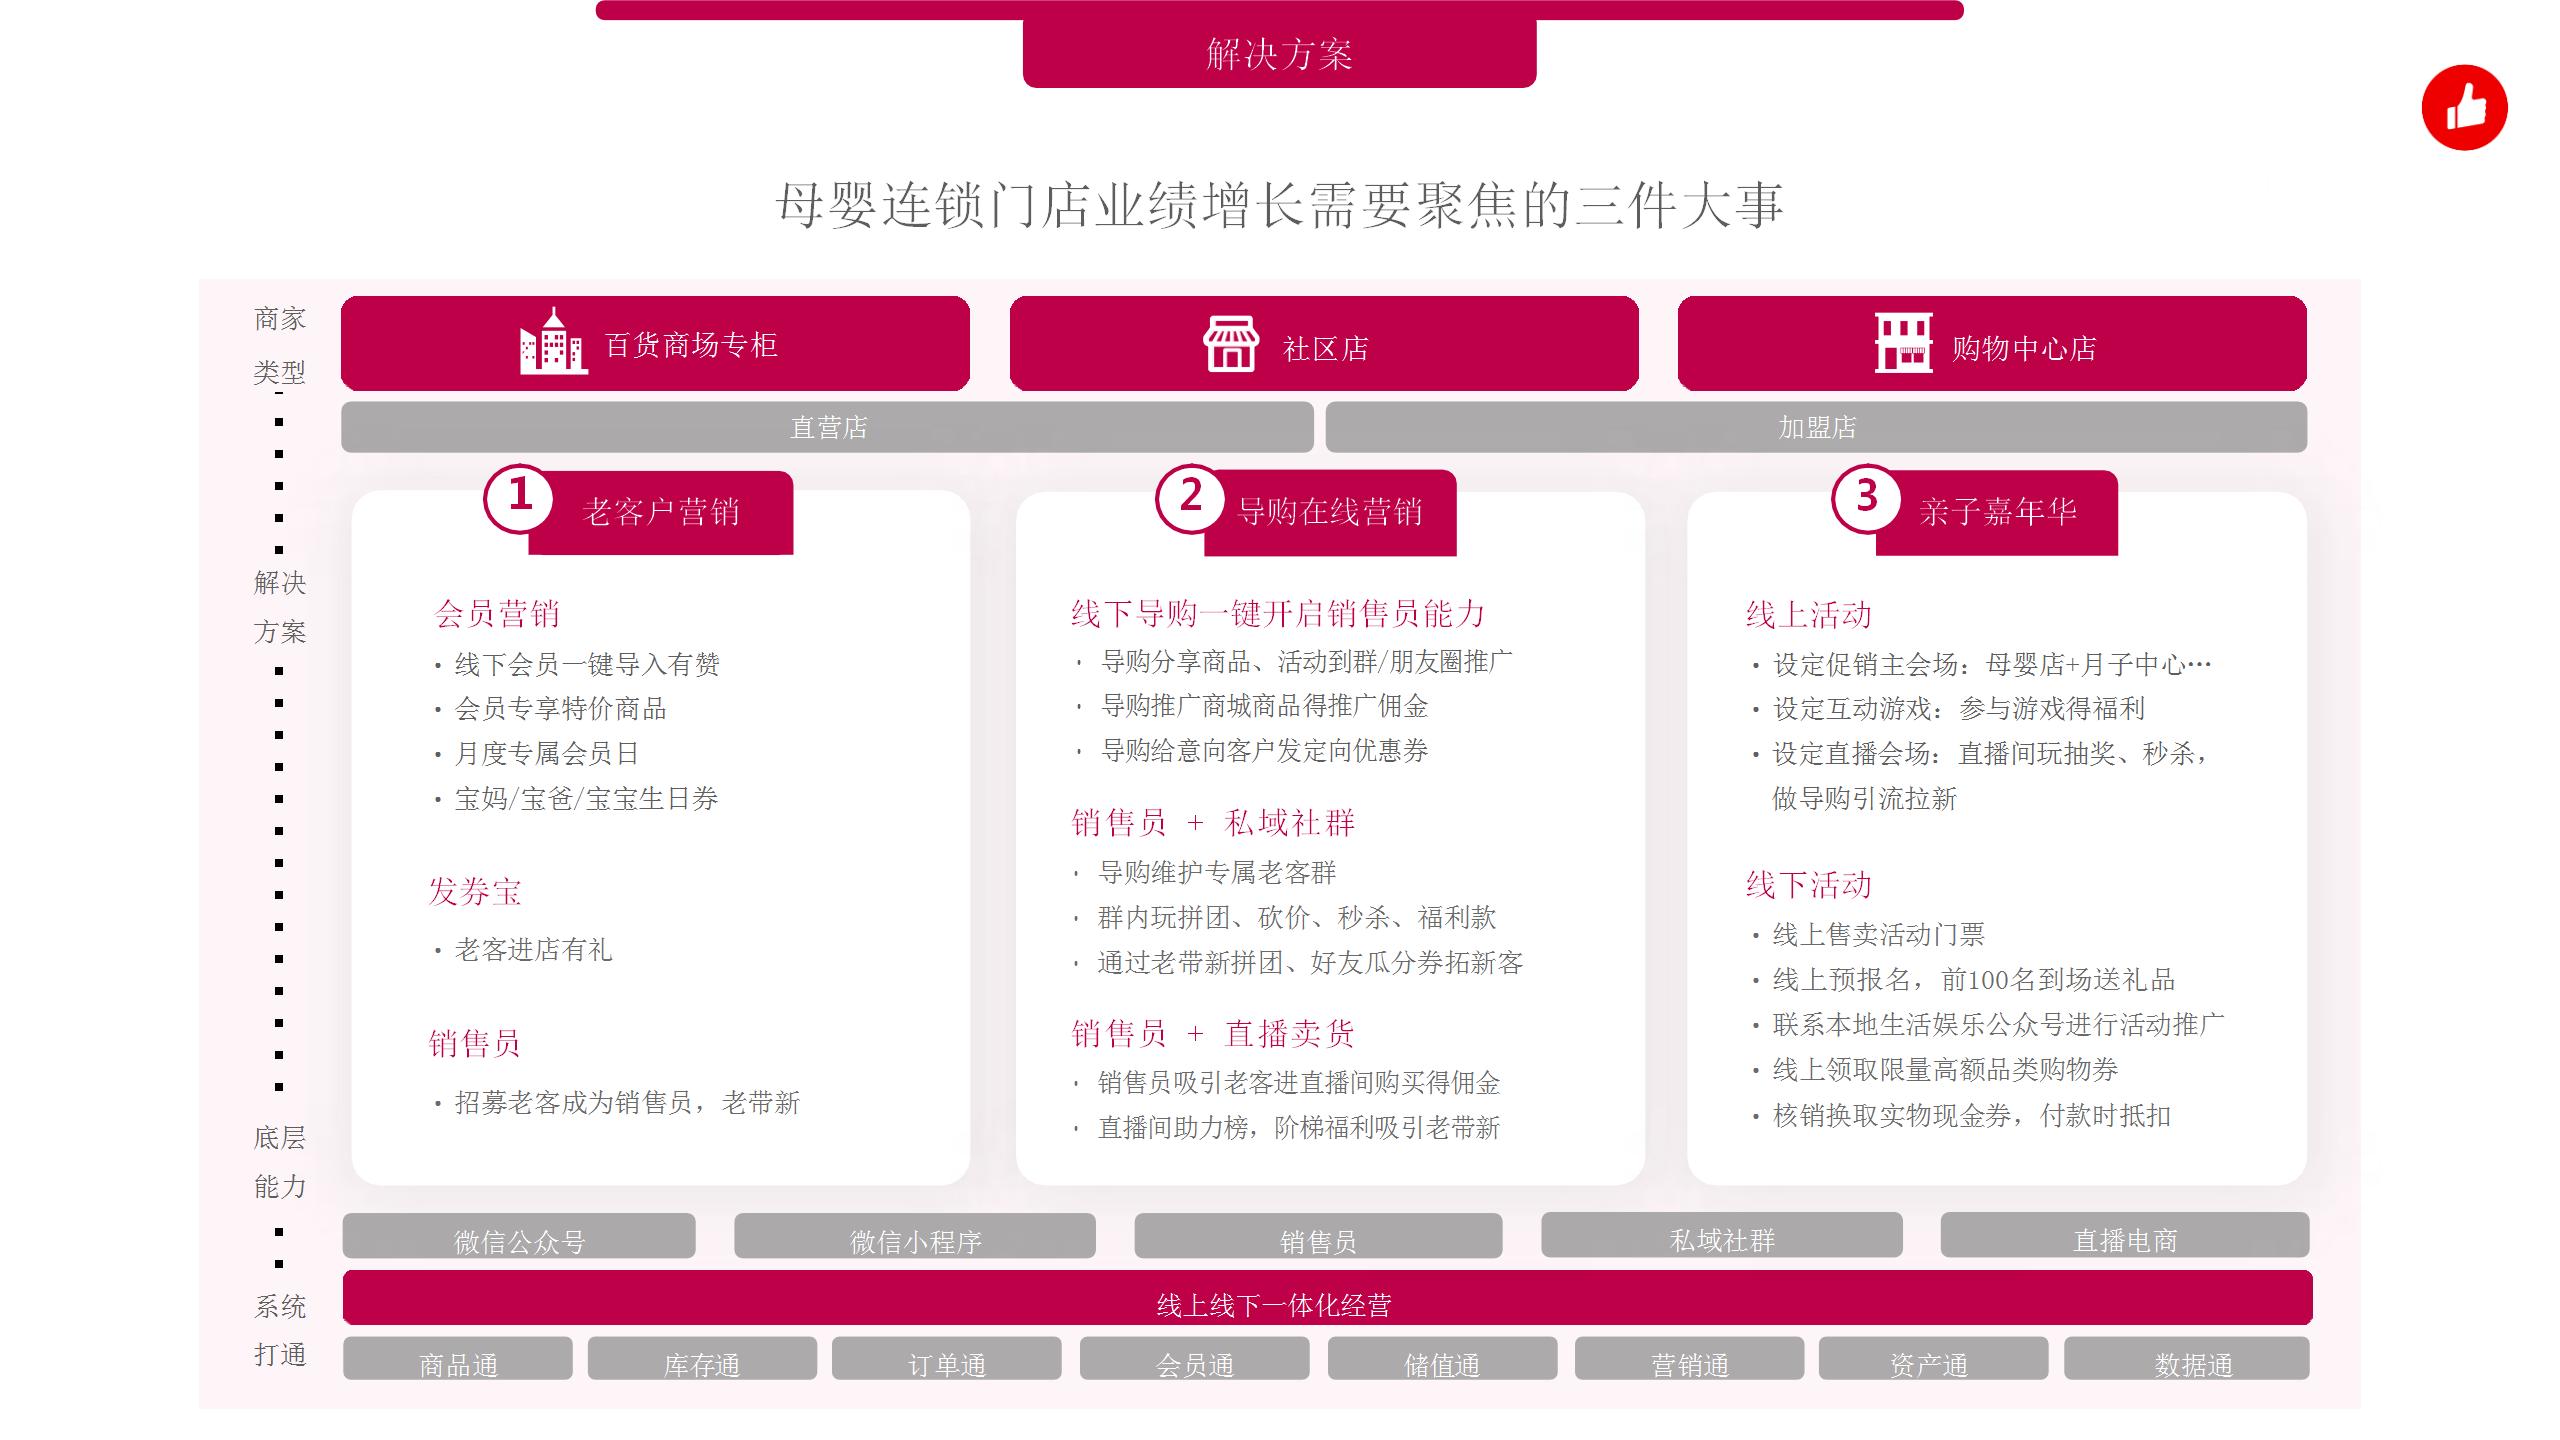Click the department store building icon
The width and height of the screenshot is (2560, 1440).
point(552,343)
